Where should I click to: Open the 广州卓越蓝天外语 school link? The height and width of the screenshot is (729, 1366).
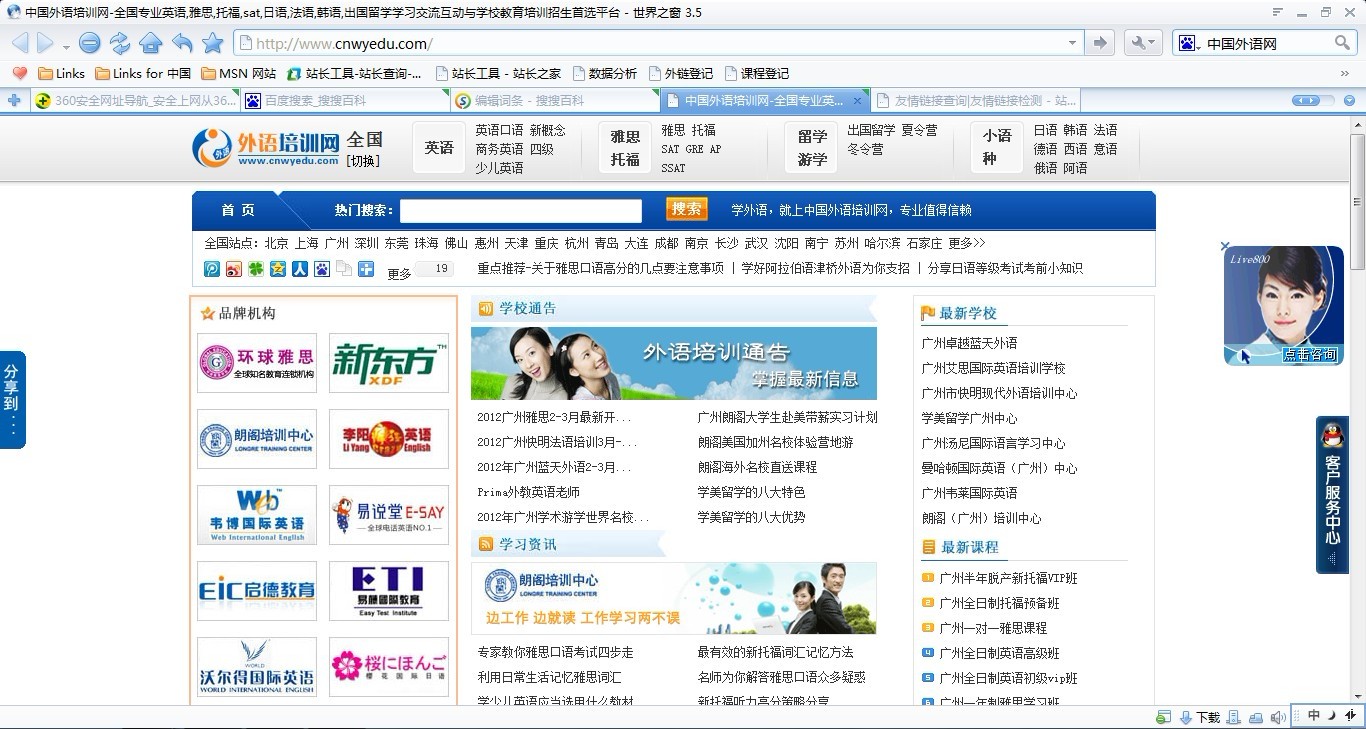969,343
